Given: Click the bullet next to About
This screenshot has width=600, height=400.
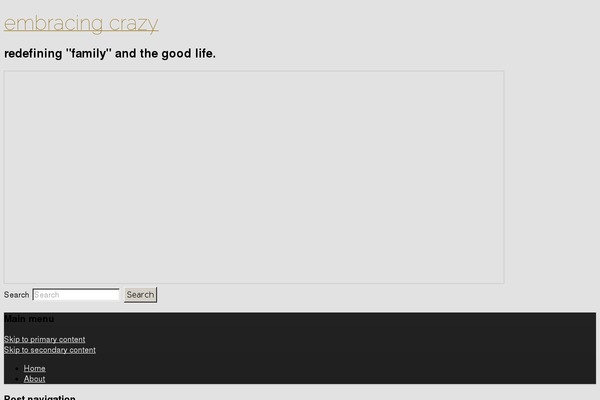Looking at the screenshot, I should click(17, 379).
